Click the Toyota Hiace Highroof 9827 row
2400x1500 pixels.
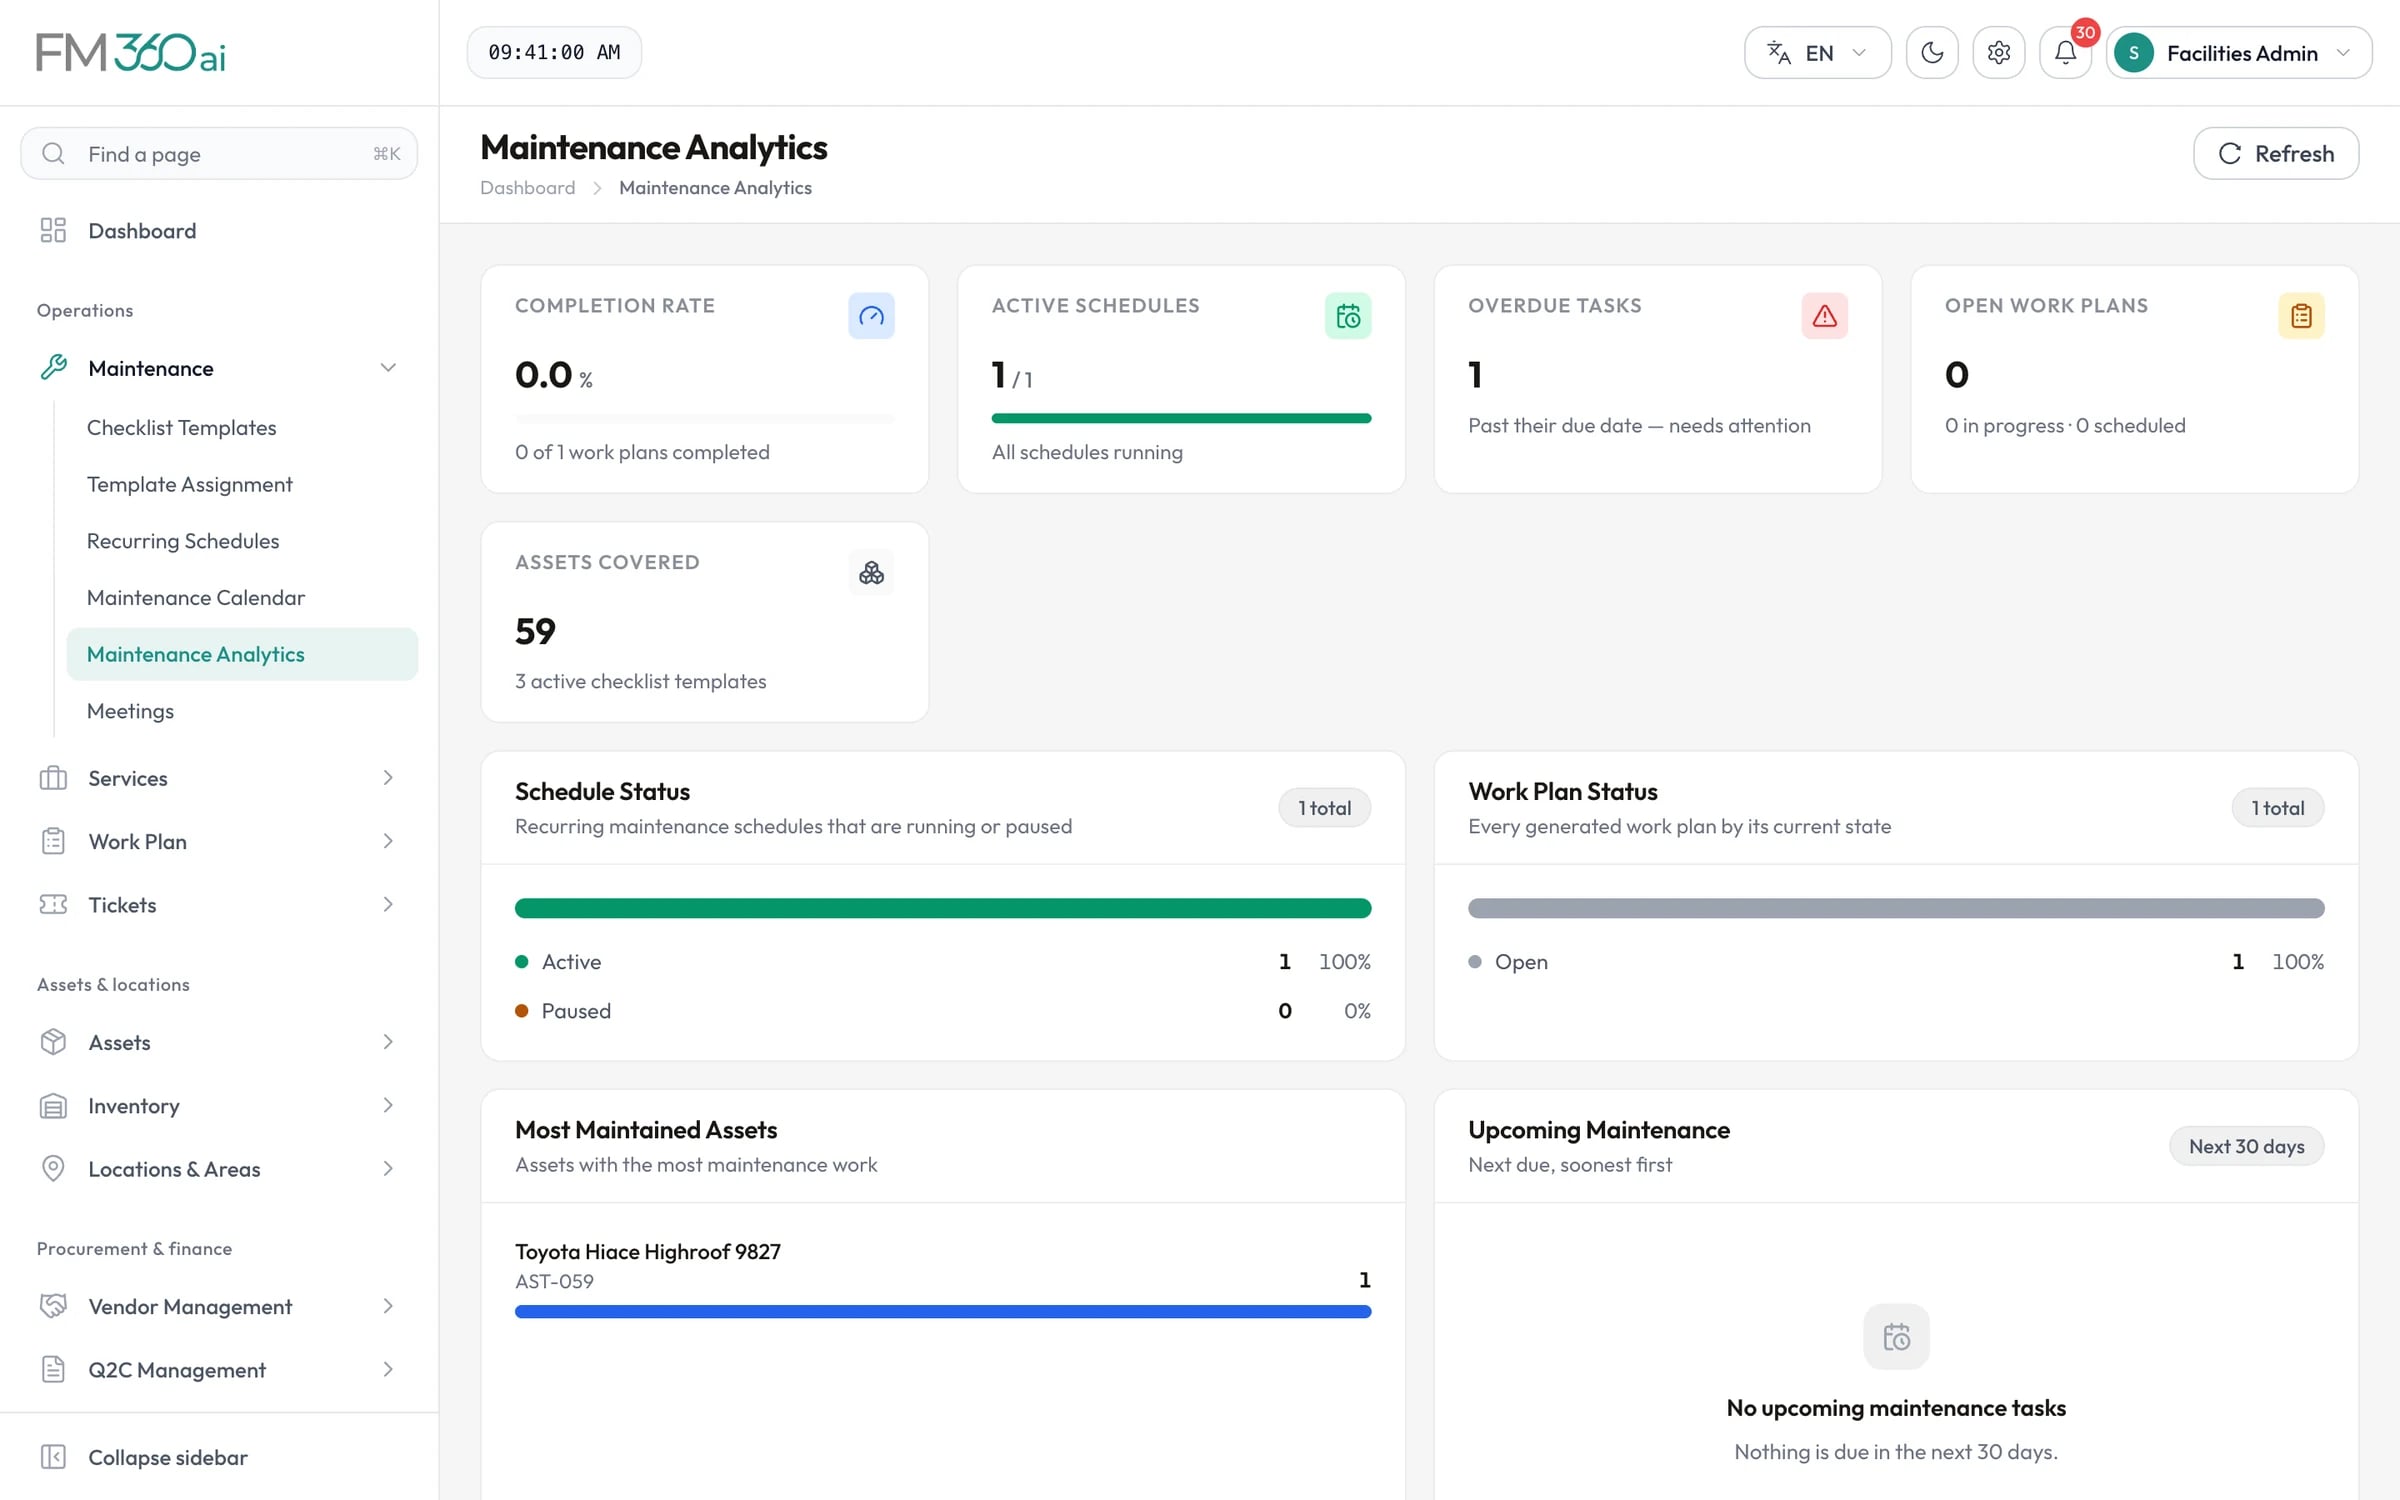pyautogui.click(x=942, y=1279)
